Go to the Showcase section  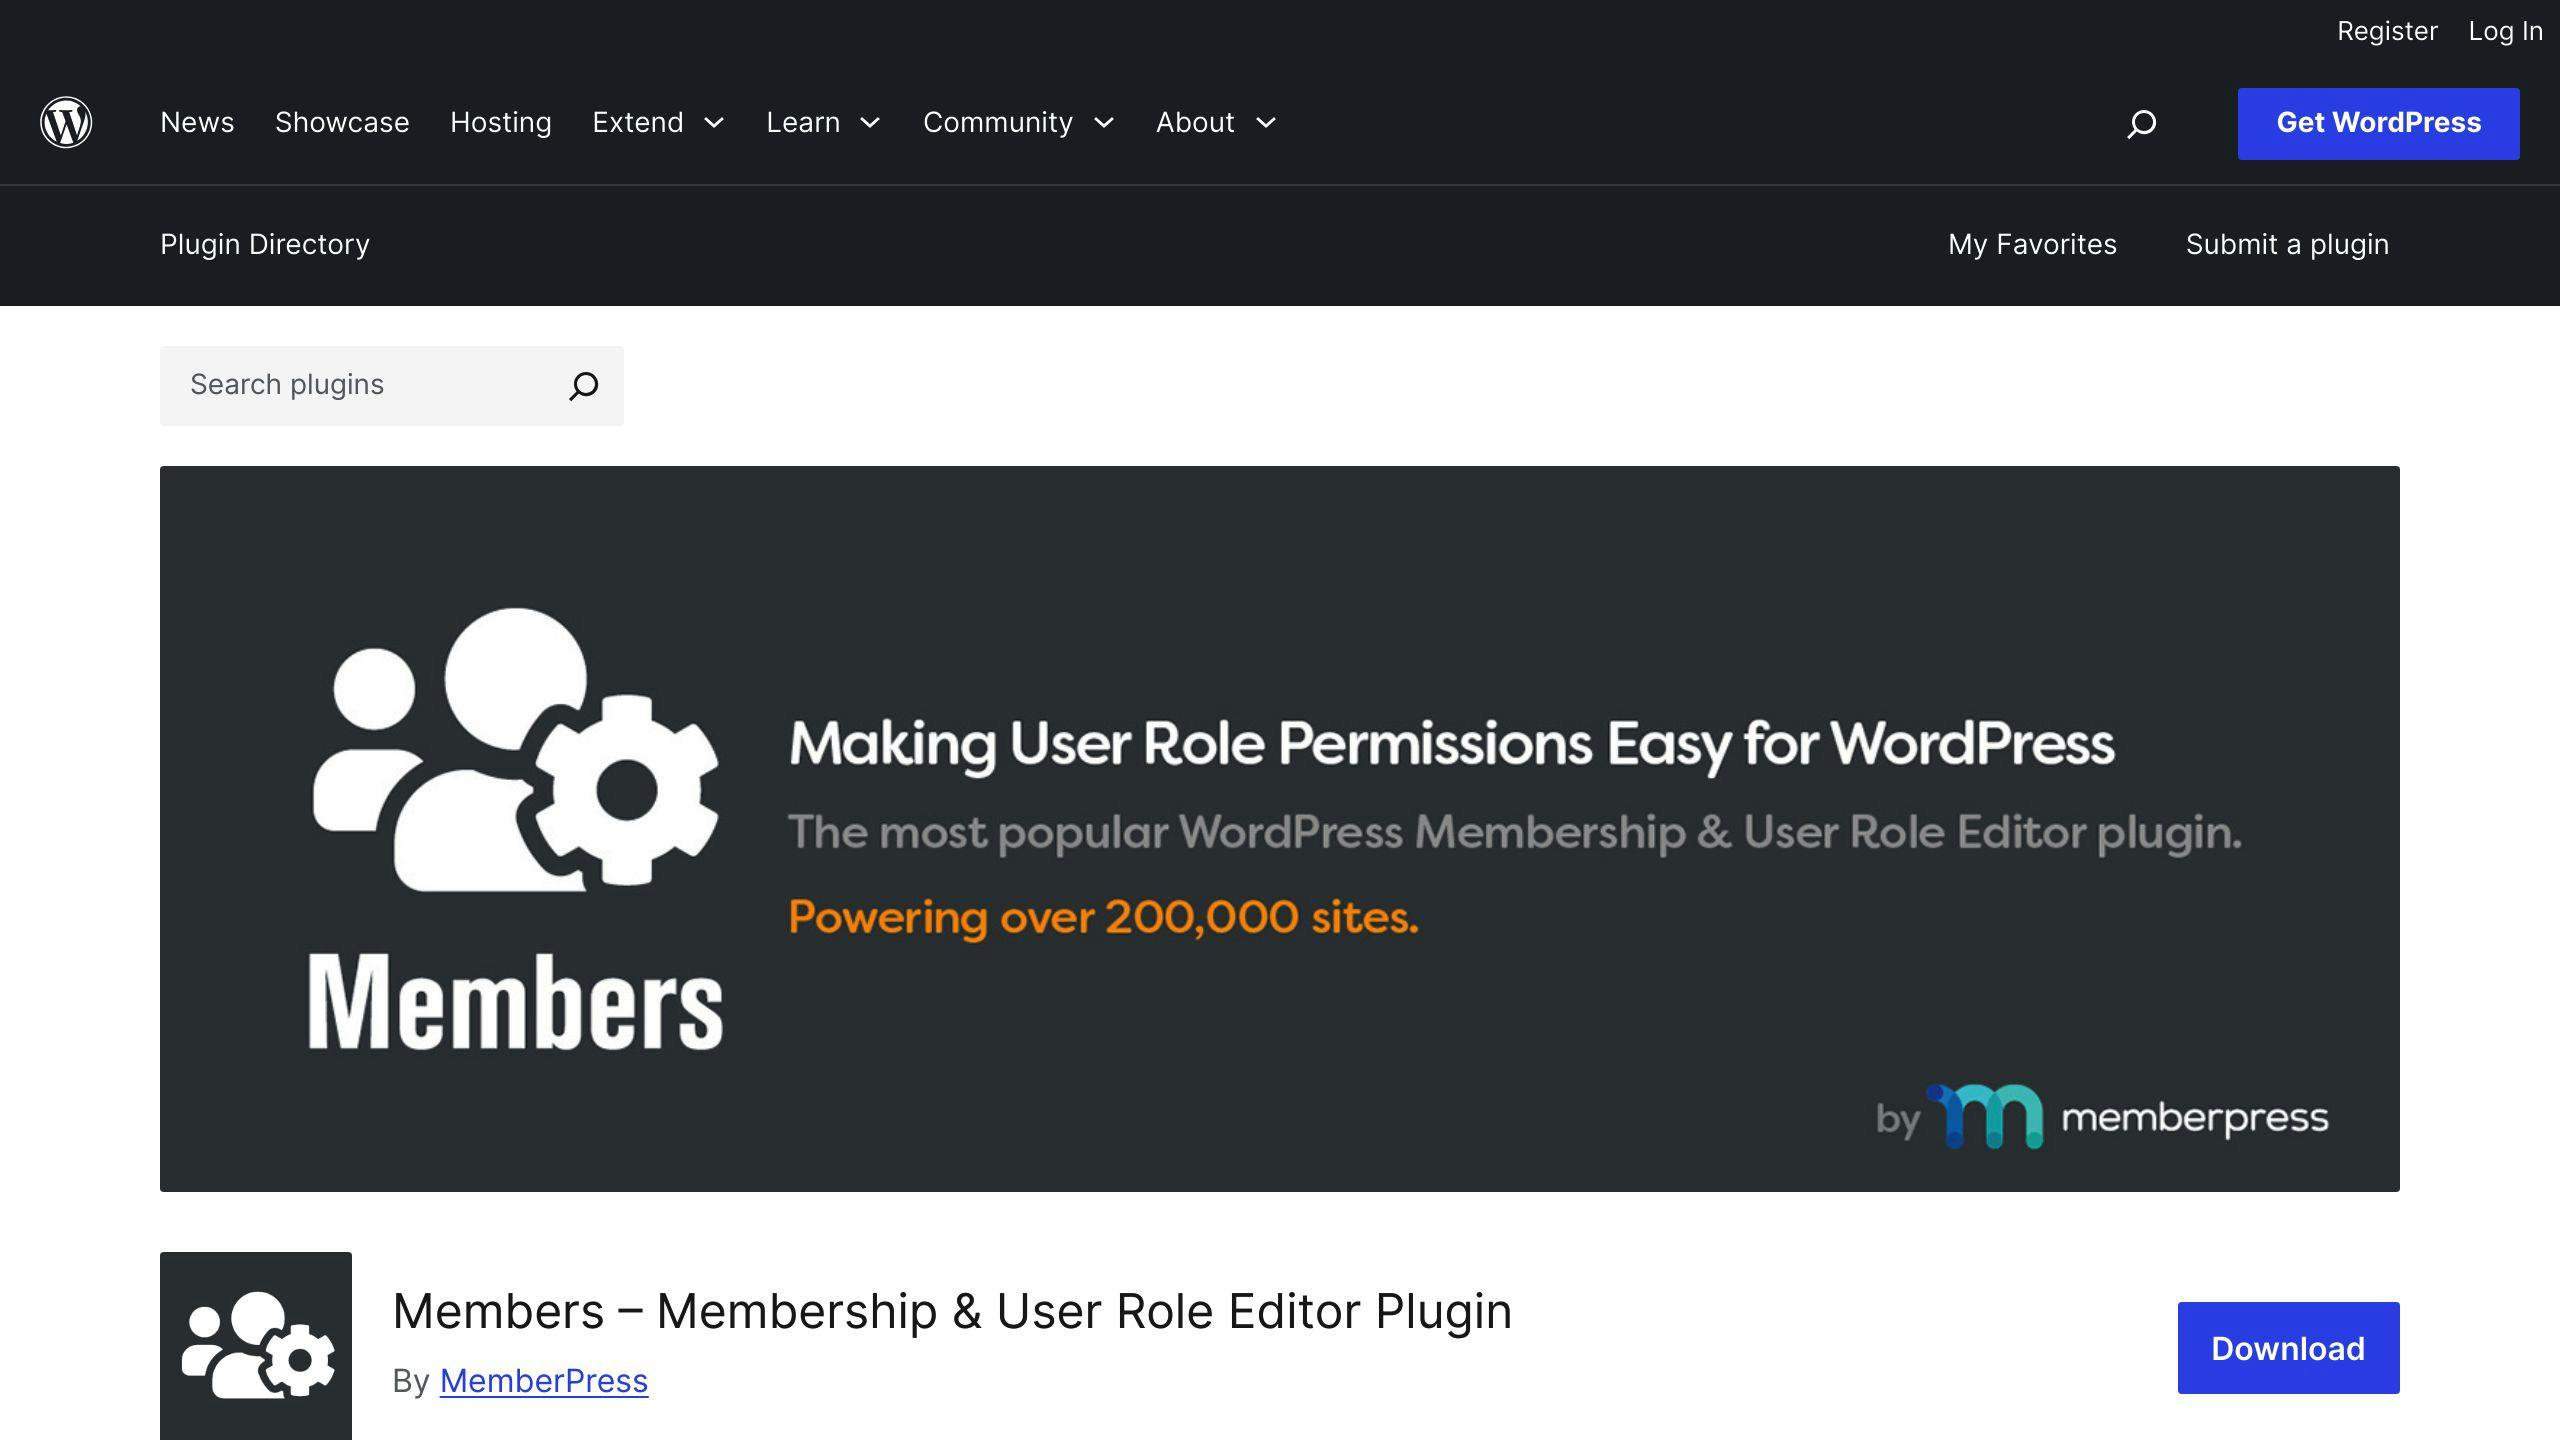[342, 122]
